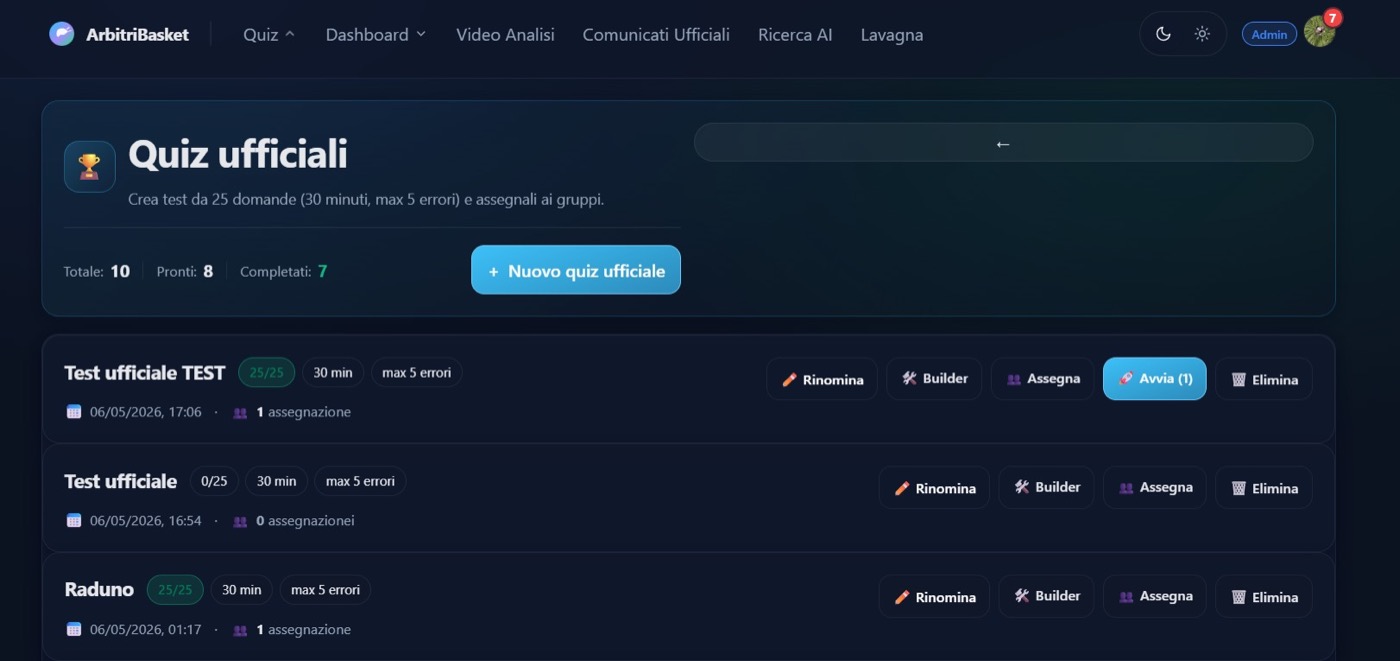Click the Quiz ufficiali heading
This screenshot has width=1400, height=661.
pos(238,154)
